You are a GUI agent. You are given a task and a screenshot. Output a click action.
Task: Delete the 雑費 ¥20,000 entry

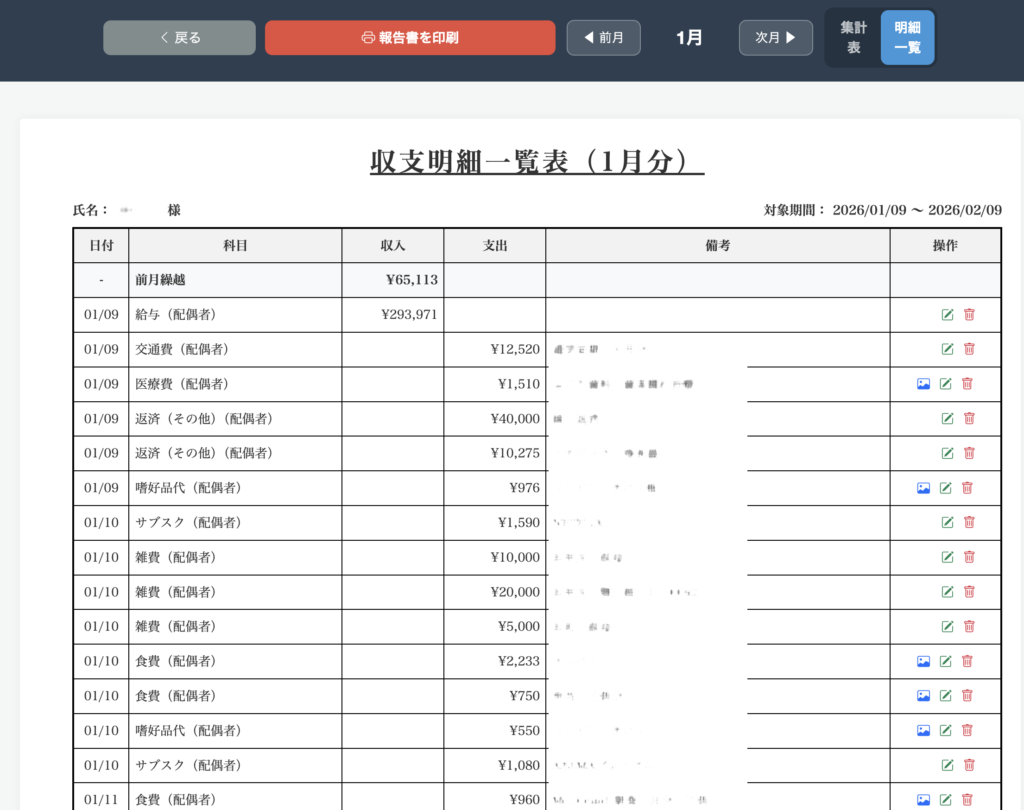pos(969,592)
